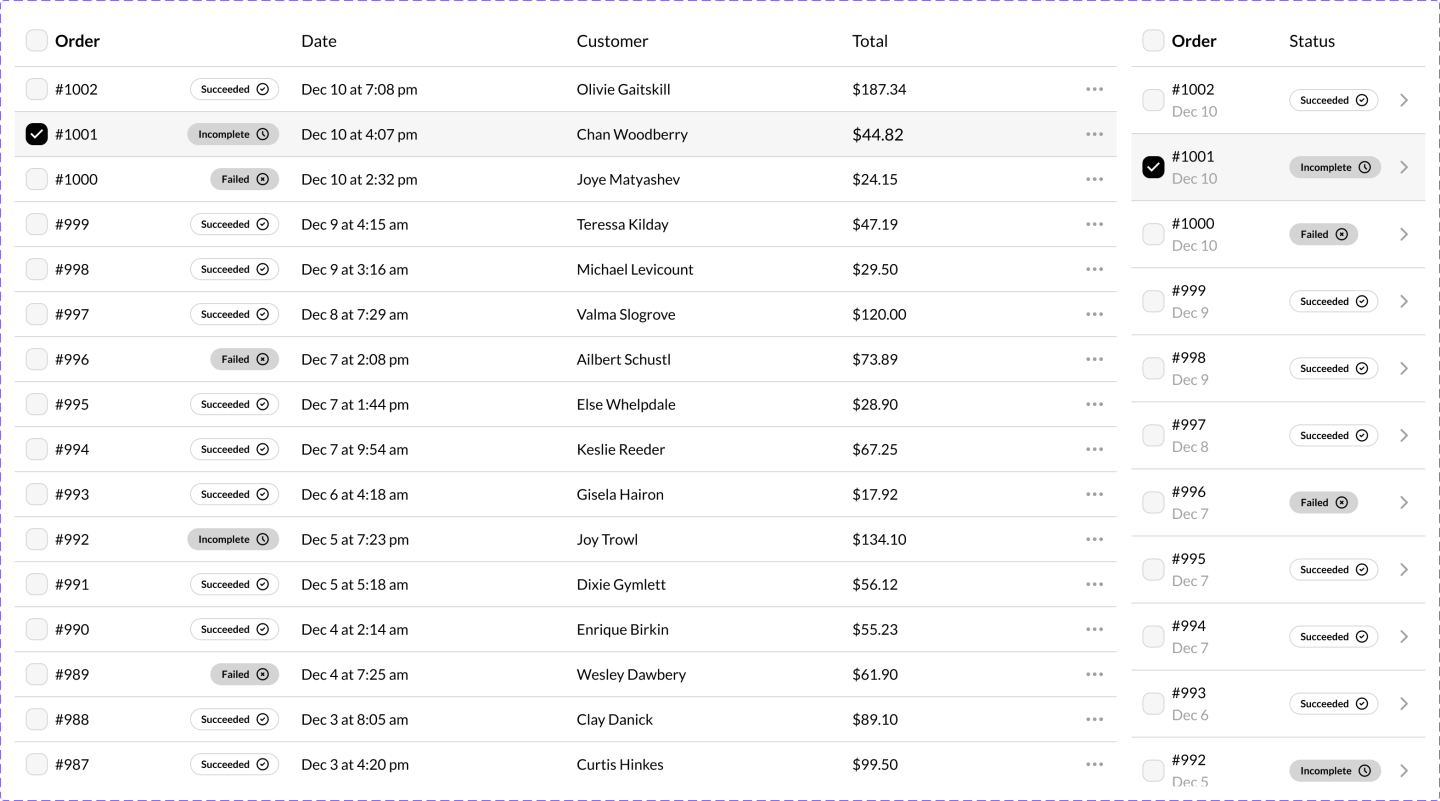Uncheck order #1001 in the wide table
1440x801 pixels.
(37, 134)
